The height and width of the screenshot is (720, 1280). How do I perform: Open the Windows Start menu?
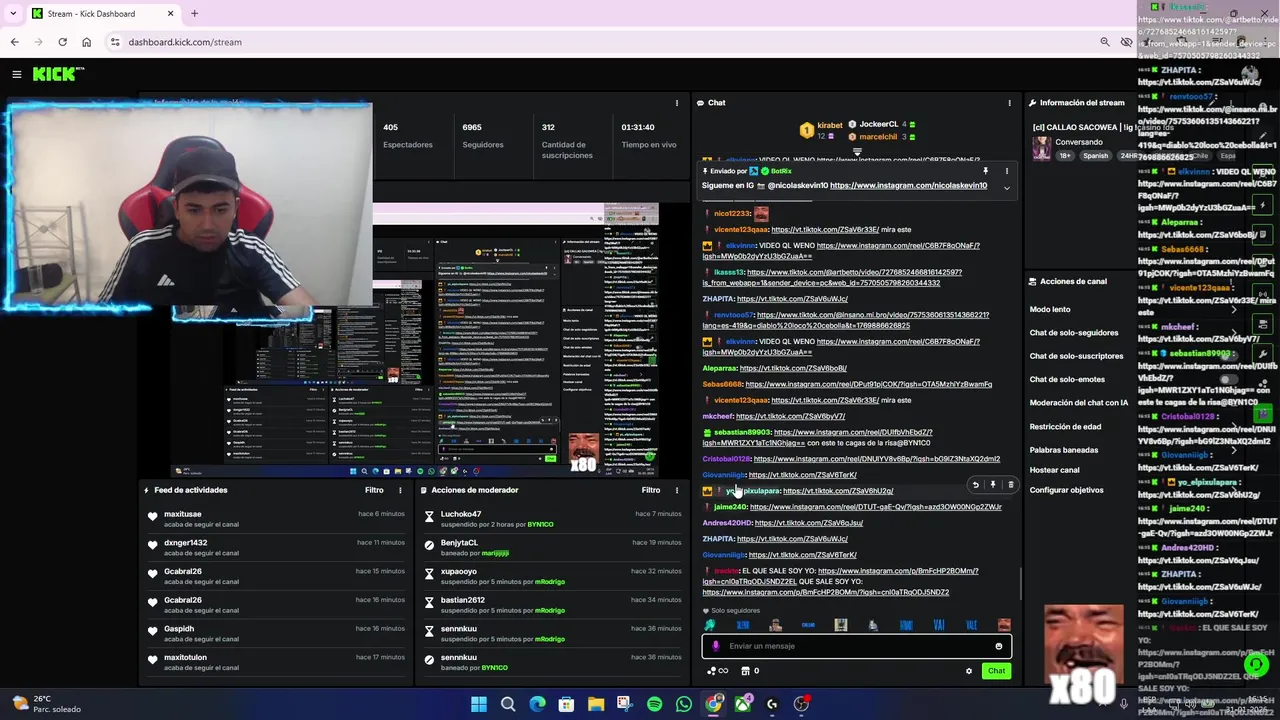pos(478,704)
